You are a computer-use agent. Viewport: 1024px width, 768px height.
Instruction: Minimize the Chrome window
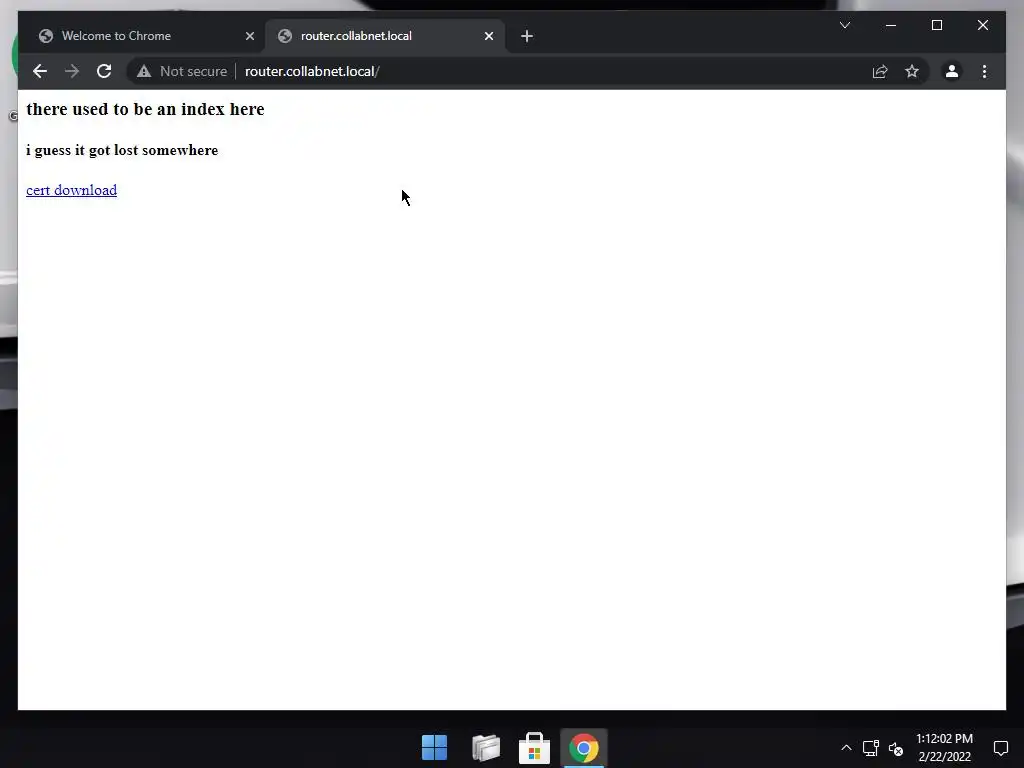891,25
